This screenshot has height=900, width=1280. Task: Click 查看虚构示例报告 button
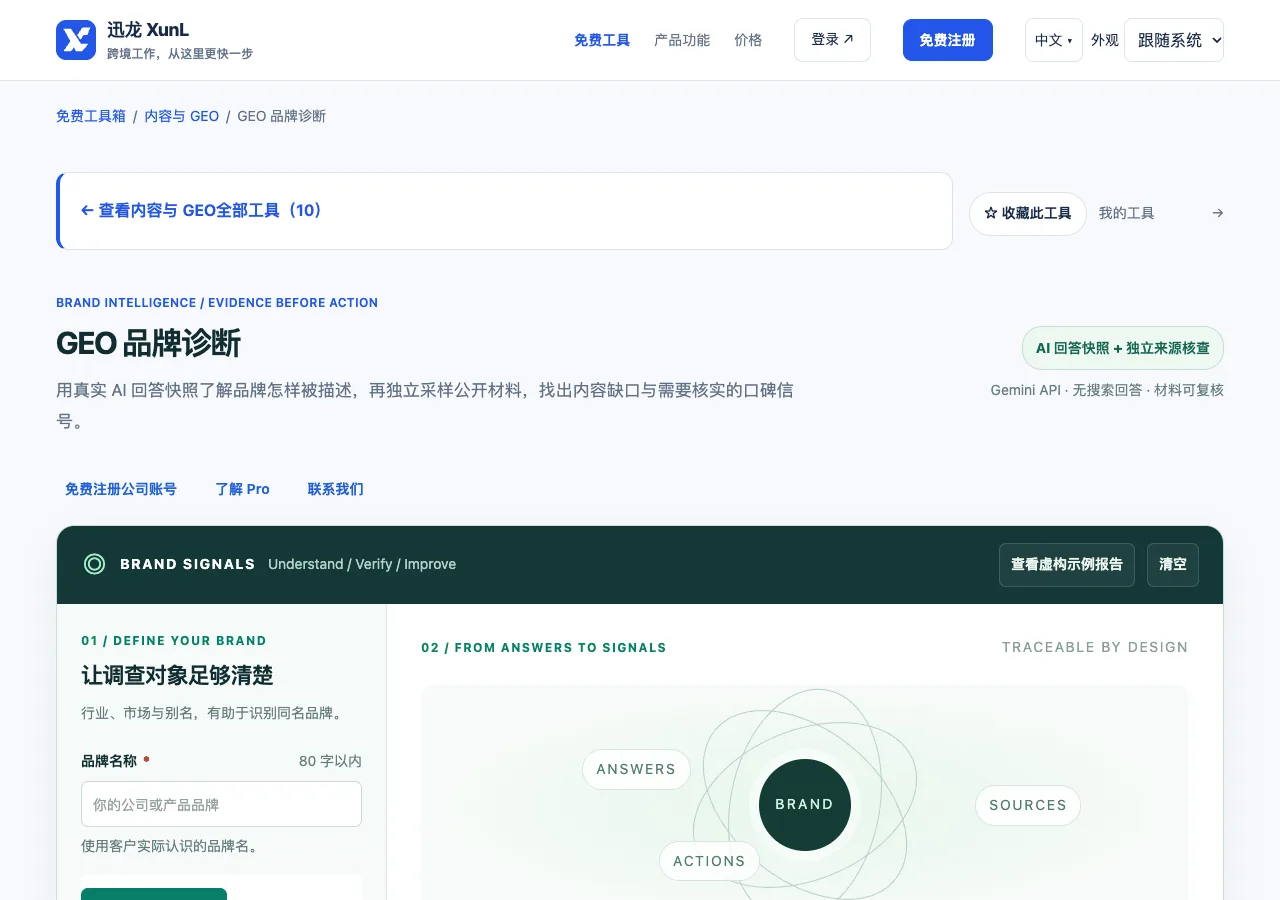(x=1067, y=564)
